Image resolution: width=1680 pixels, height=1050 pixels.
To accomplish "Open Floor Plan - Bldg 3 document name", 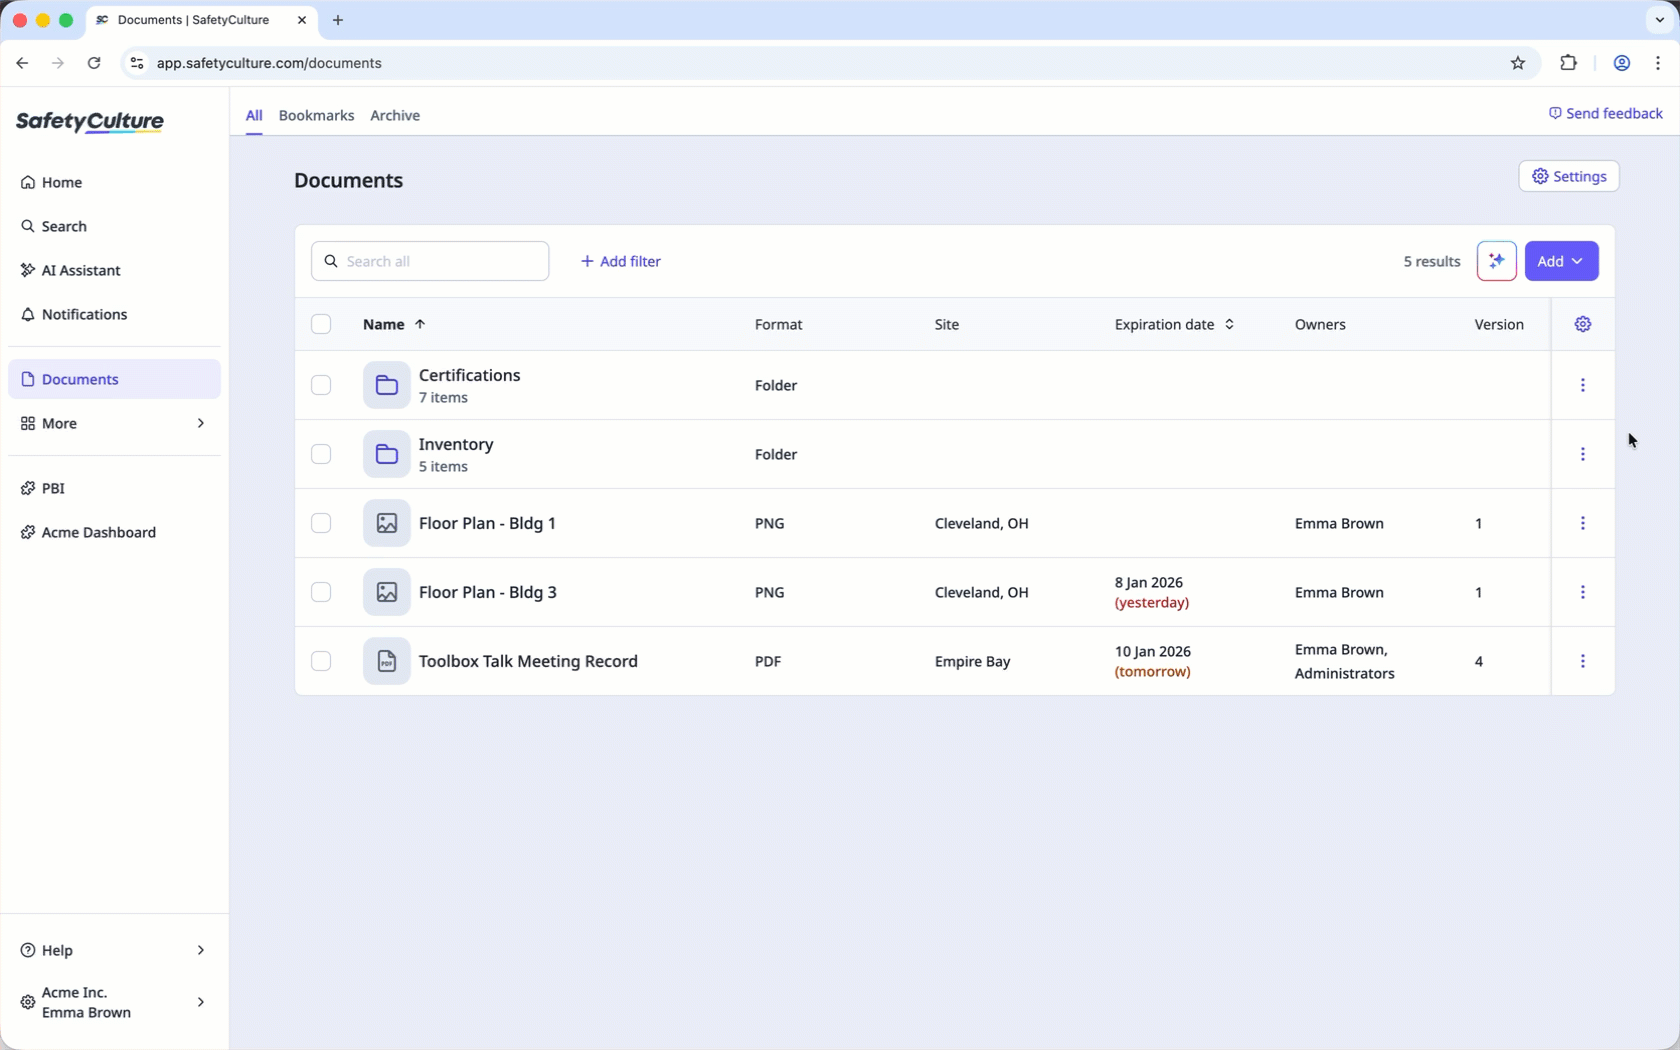I will pyautogui.click(x=487, y=592).
